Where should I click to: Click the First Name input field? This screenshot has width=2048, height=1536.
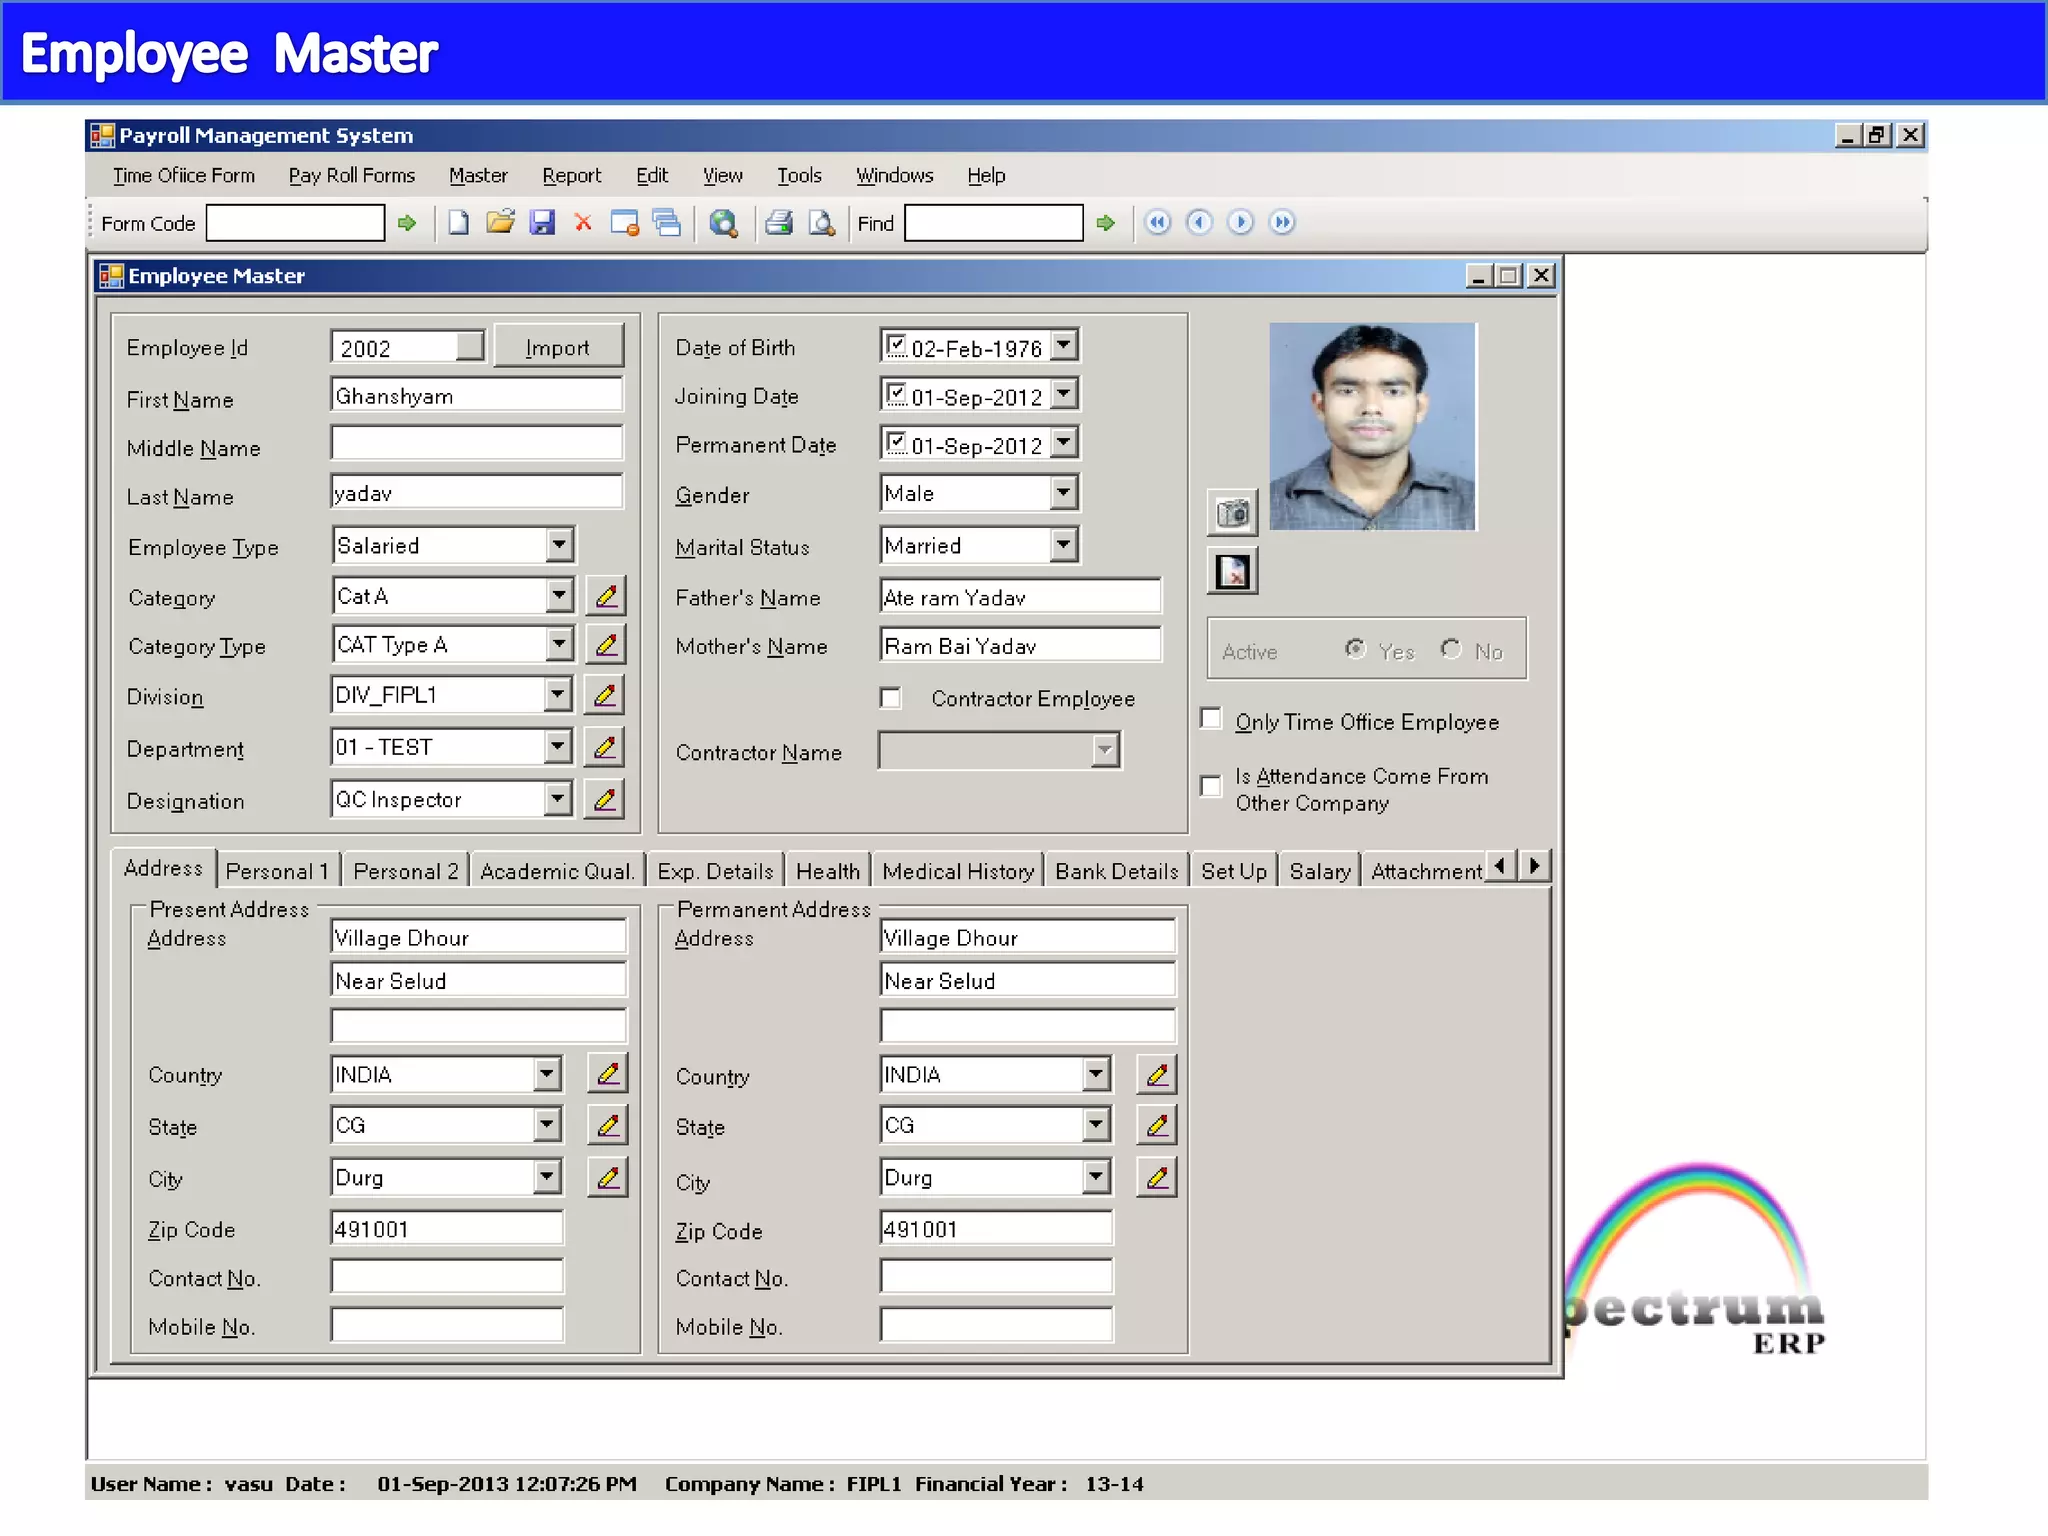(x=476, y=396)
